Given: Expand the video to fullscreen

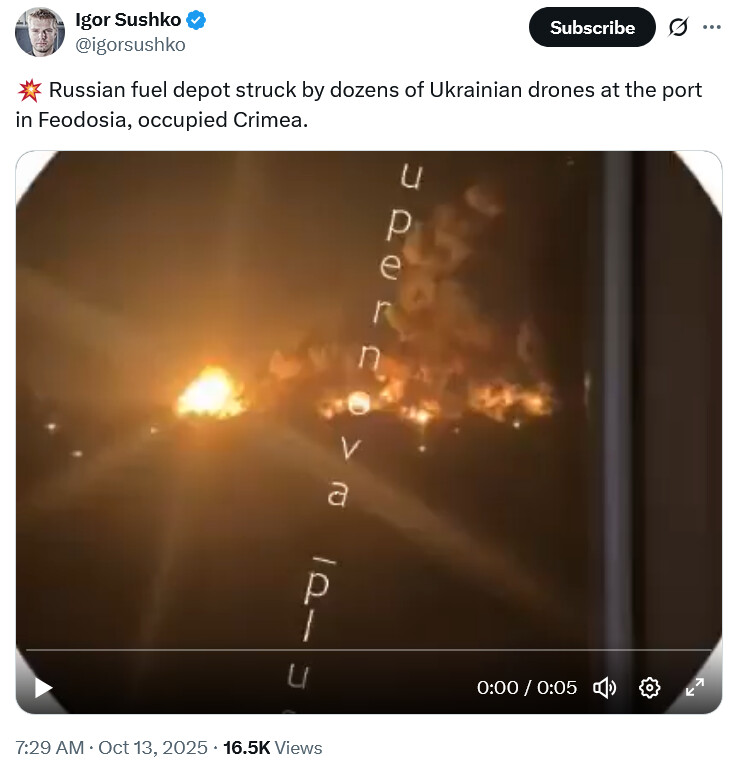Looking at the screenshot, I should 694,687.
